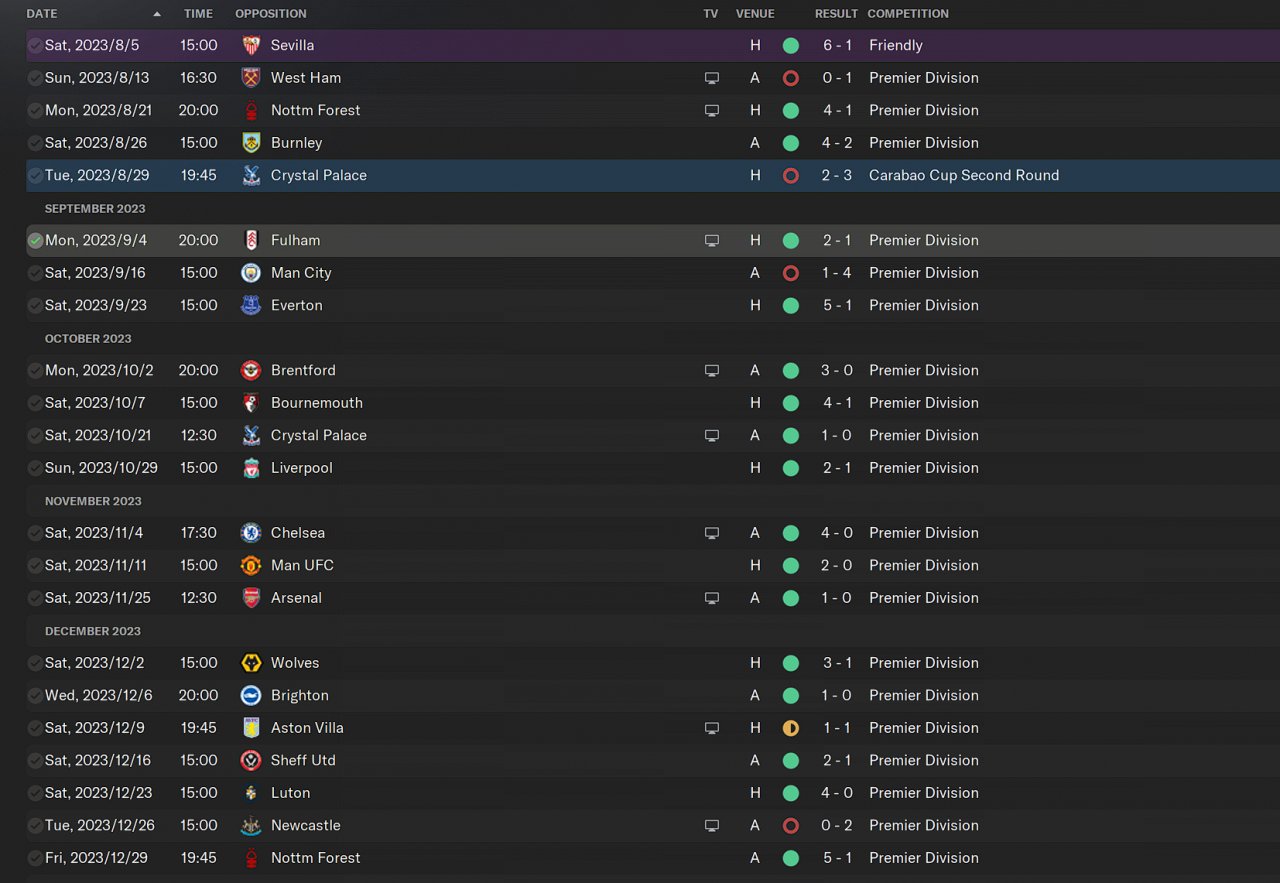The image size is (1280, 883).
Task: Click the Man City club badge
Action: coord(251,273)
